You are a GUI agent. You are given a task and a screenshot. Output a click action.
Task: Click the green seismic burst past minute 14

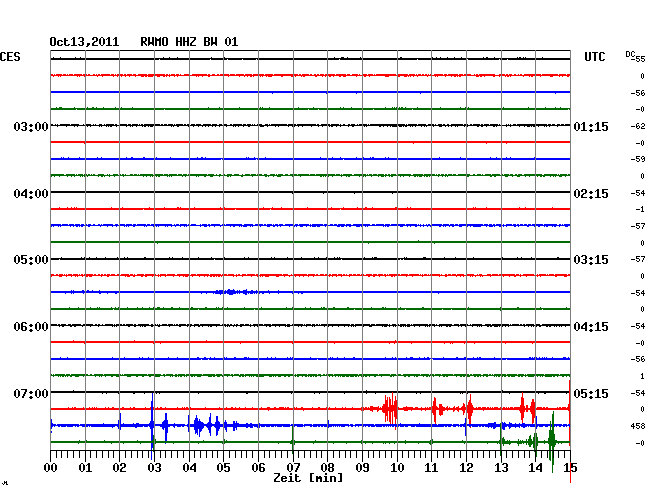[x=552, y=441]
